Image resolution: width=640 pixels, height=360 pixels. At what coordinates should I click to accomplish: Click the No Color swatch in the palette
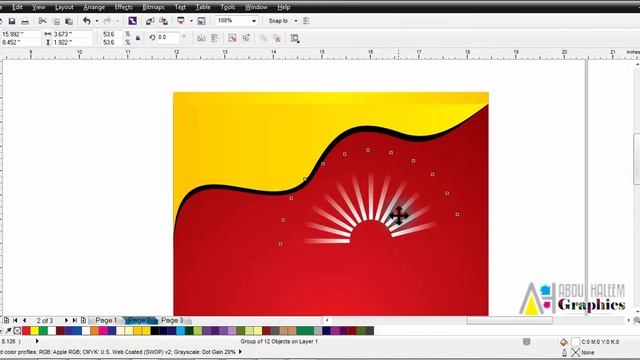coord(17,331)
